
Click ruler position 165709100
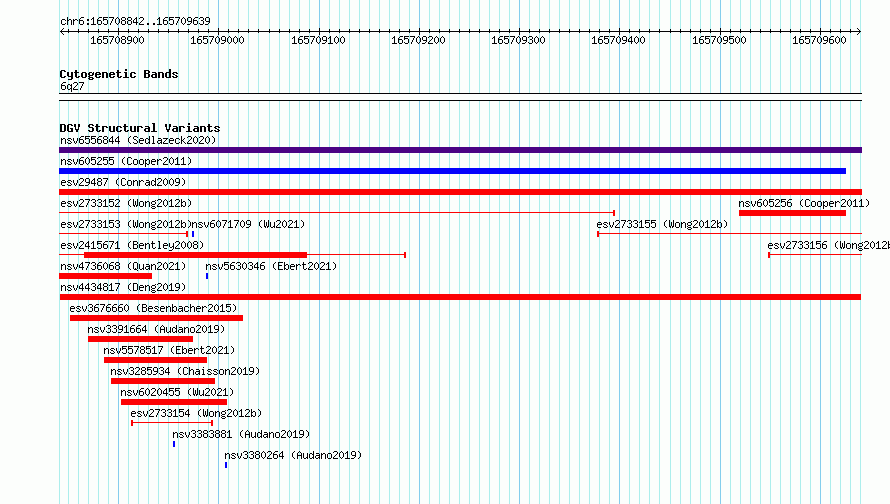318,40
